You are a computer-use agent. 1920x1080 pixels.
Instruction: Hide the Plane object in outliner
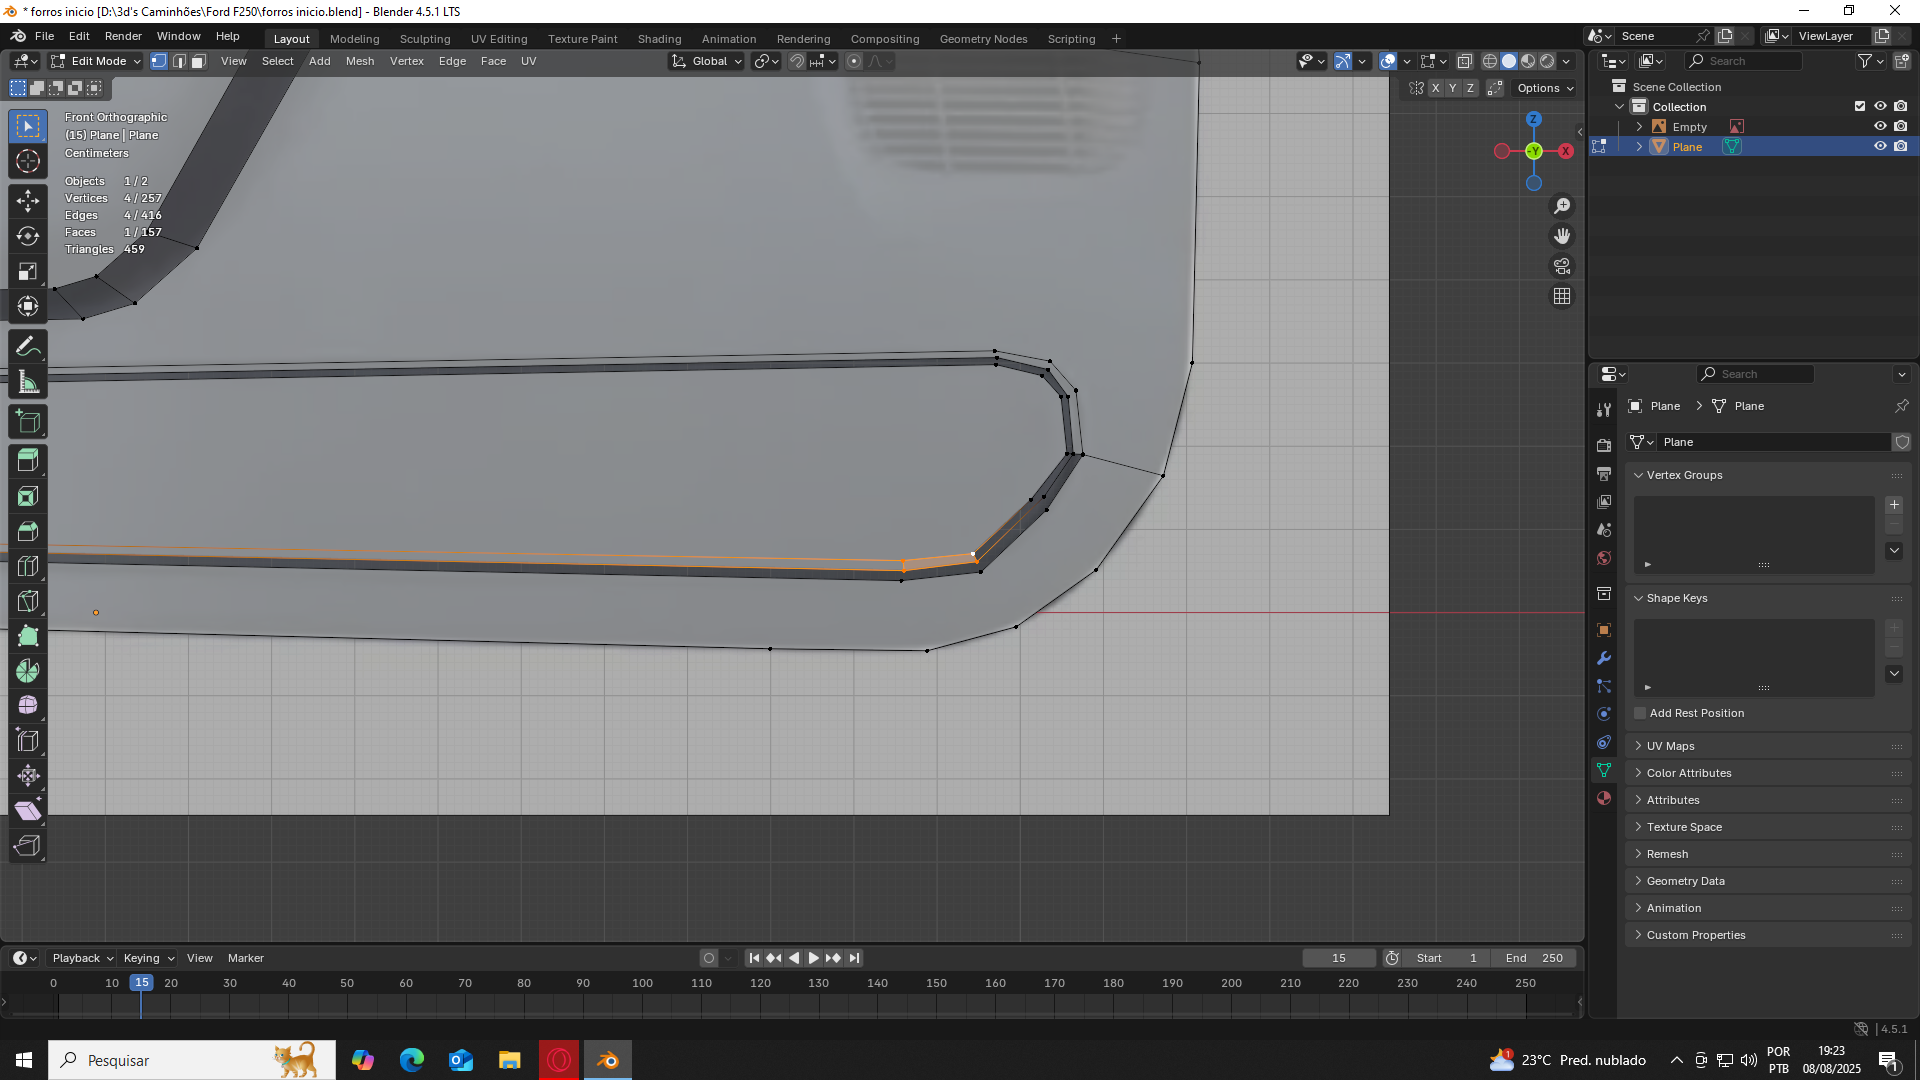click(x=1880, y=146)
